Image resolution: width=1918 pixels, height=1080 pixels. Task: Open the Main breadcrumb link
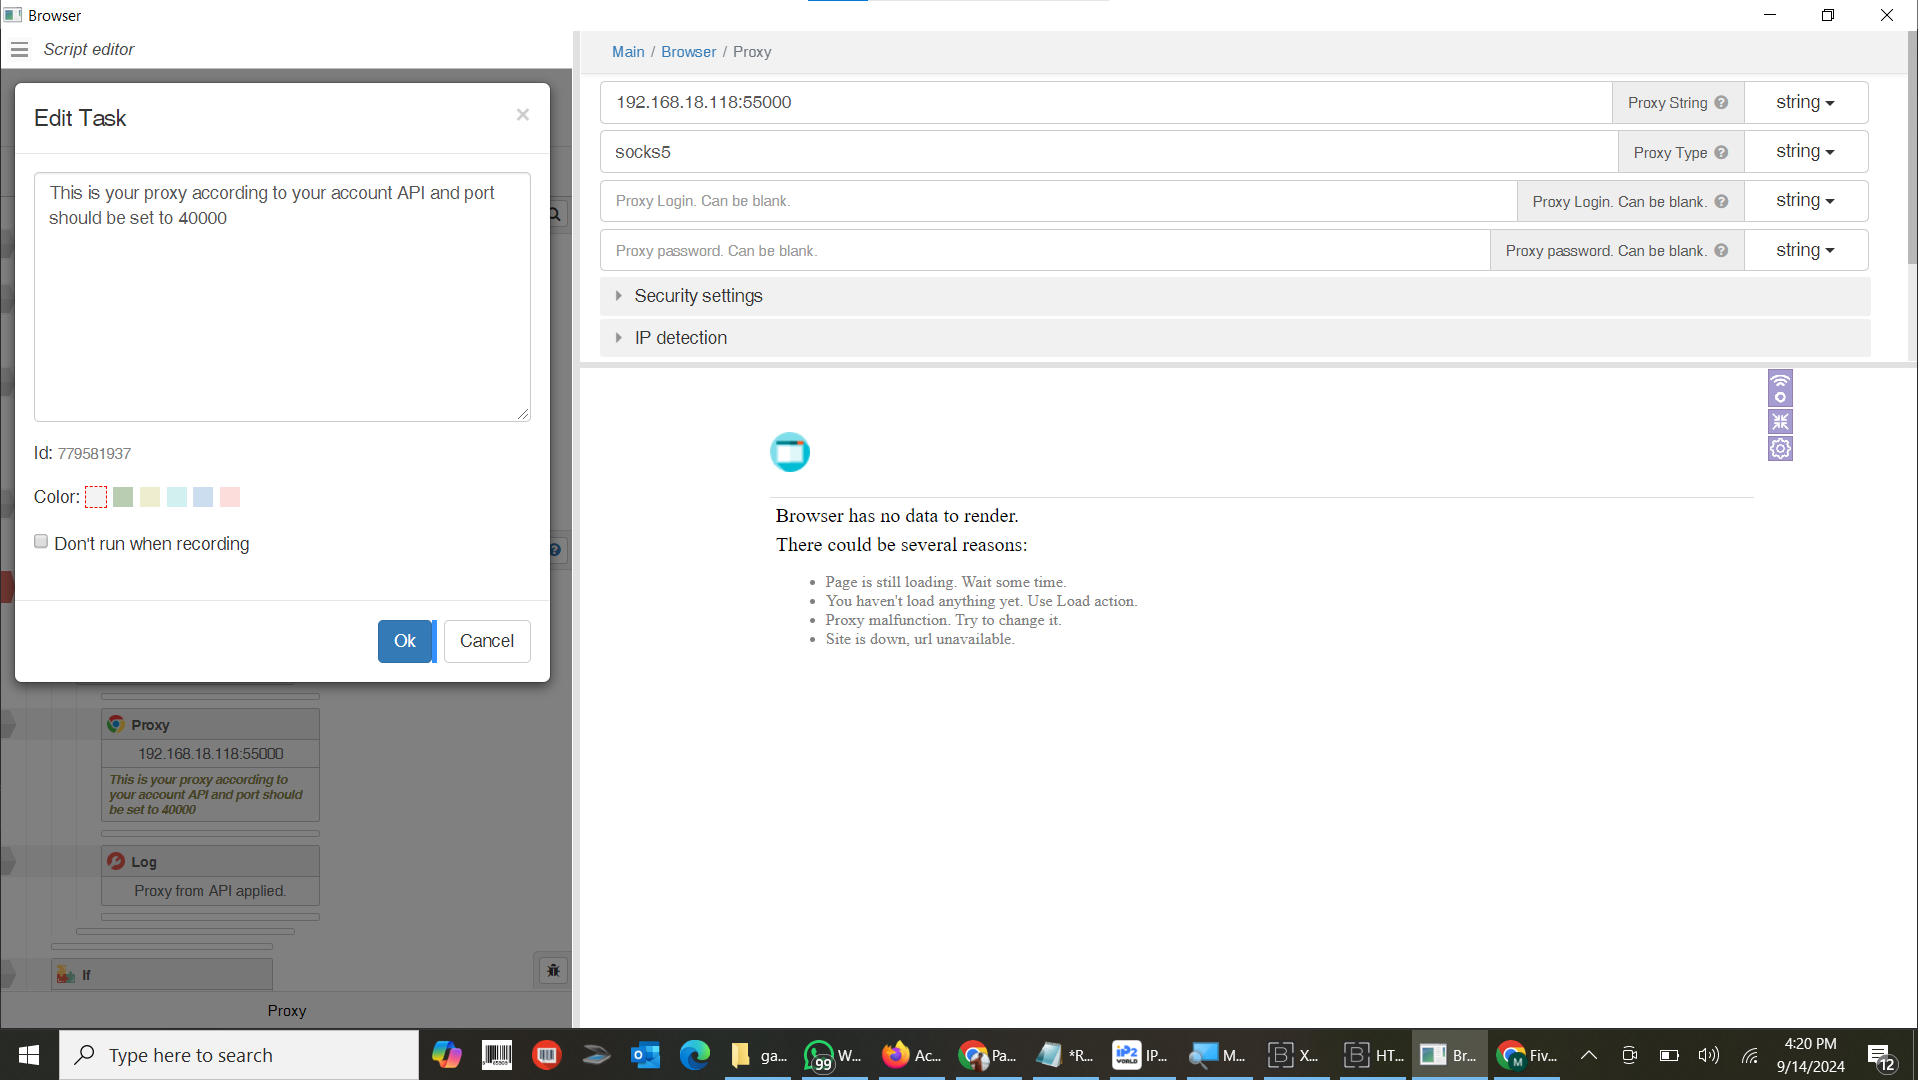pyautogui.click(x=628, y=51)
